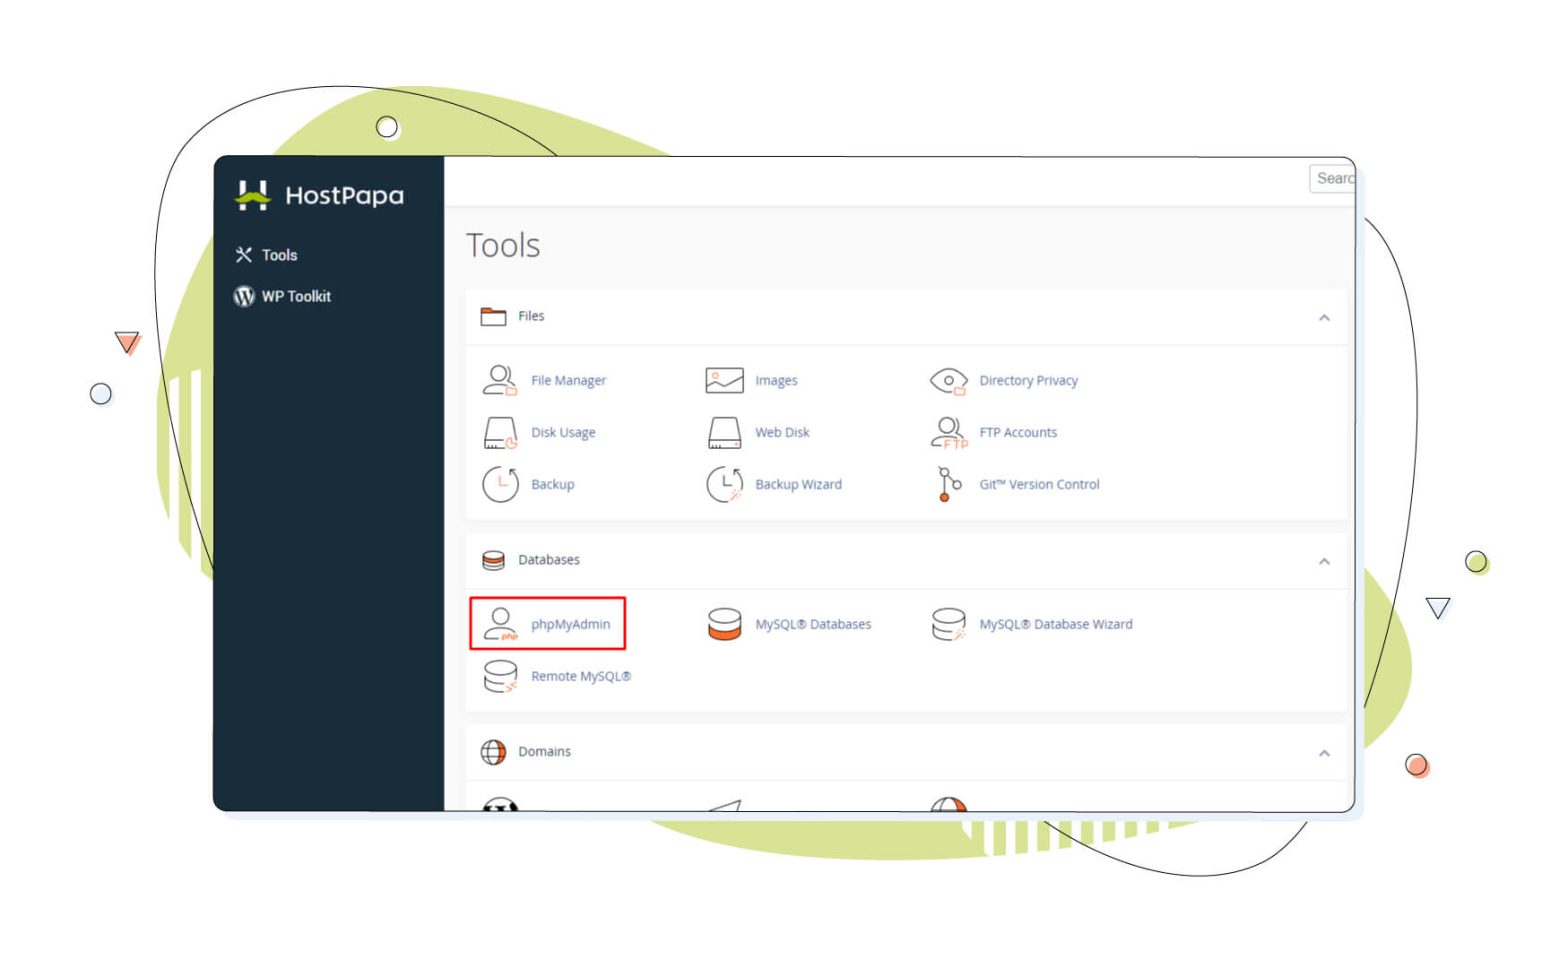Open Git Version Control icon
Viewport: 1568px width, 968px height.
[x=948, y=485]
